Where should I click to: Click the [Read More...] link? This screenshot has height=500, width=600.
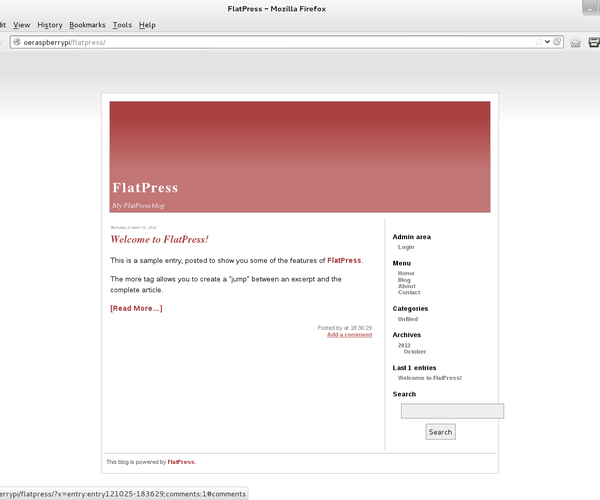(x=136, y=308)
